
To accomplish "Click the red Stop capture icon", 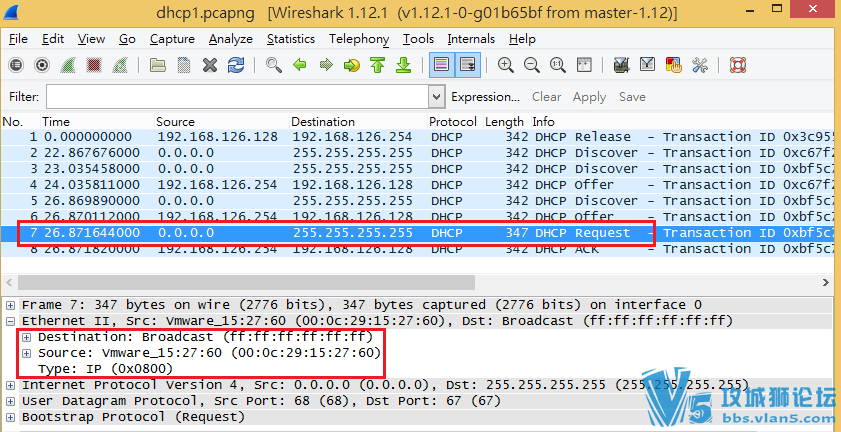I will pos(93,65).
